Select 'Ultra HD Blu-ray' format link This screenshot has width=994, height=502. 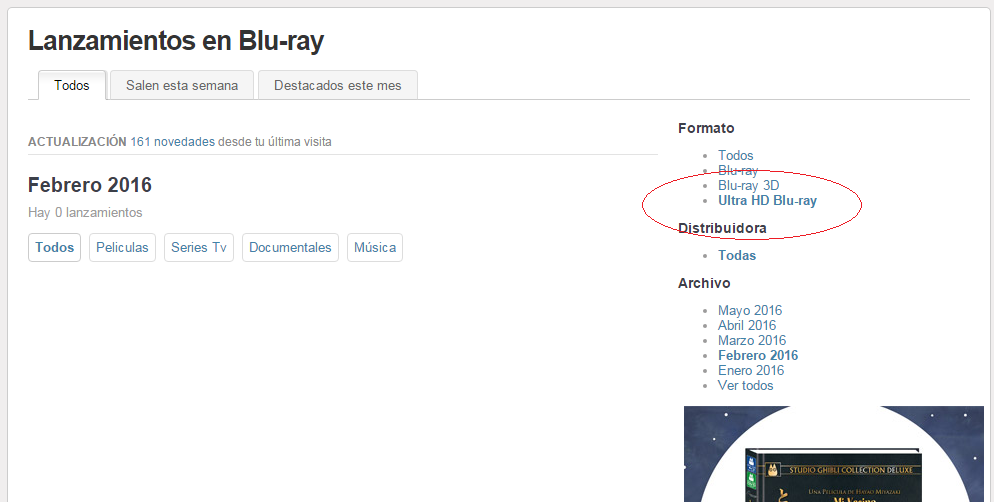tap(767, 200)
